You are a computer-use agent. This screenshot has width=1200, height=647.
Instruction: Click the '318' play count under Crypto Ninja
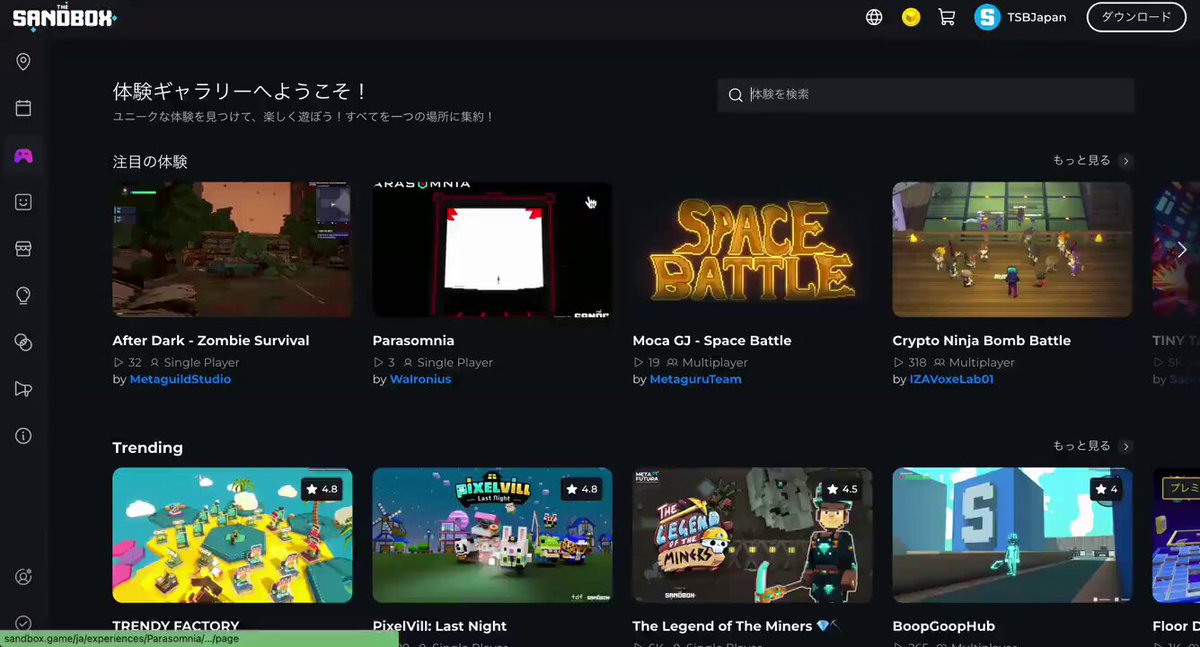pos(917,362)
